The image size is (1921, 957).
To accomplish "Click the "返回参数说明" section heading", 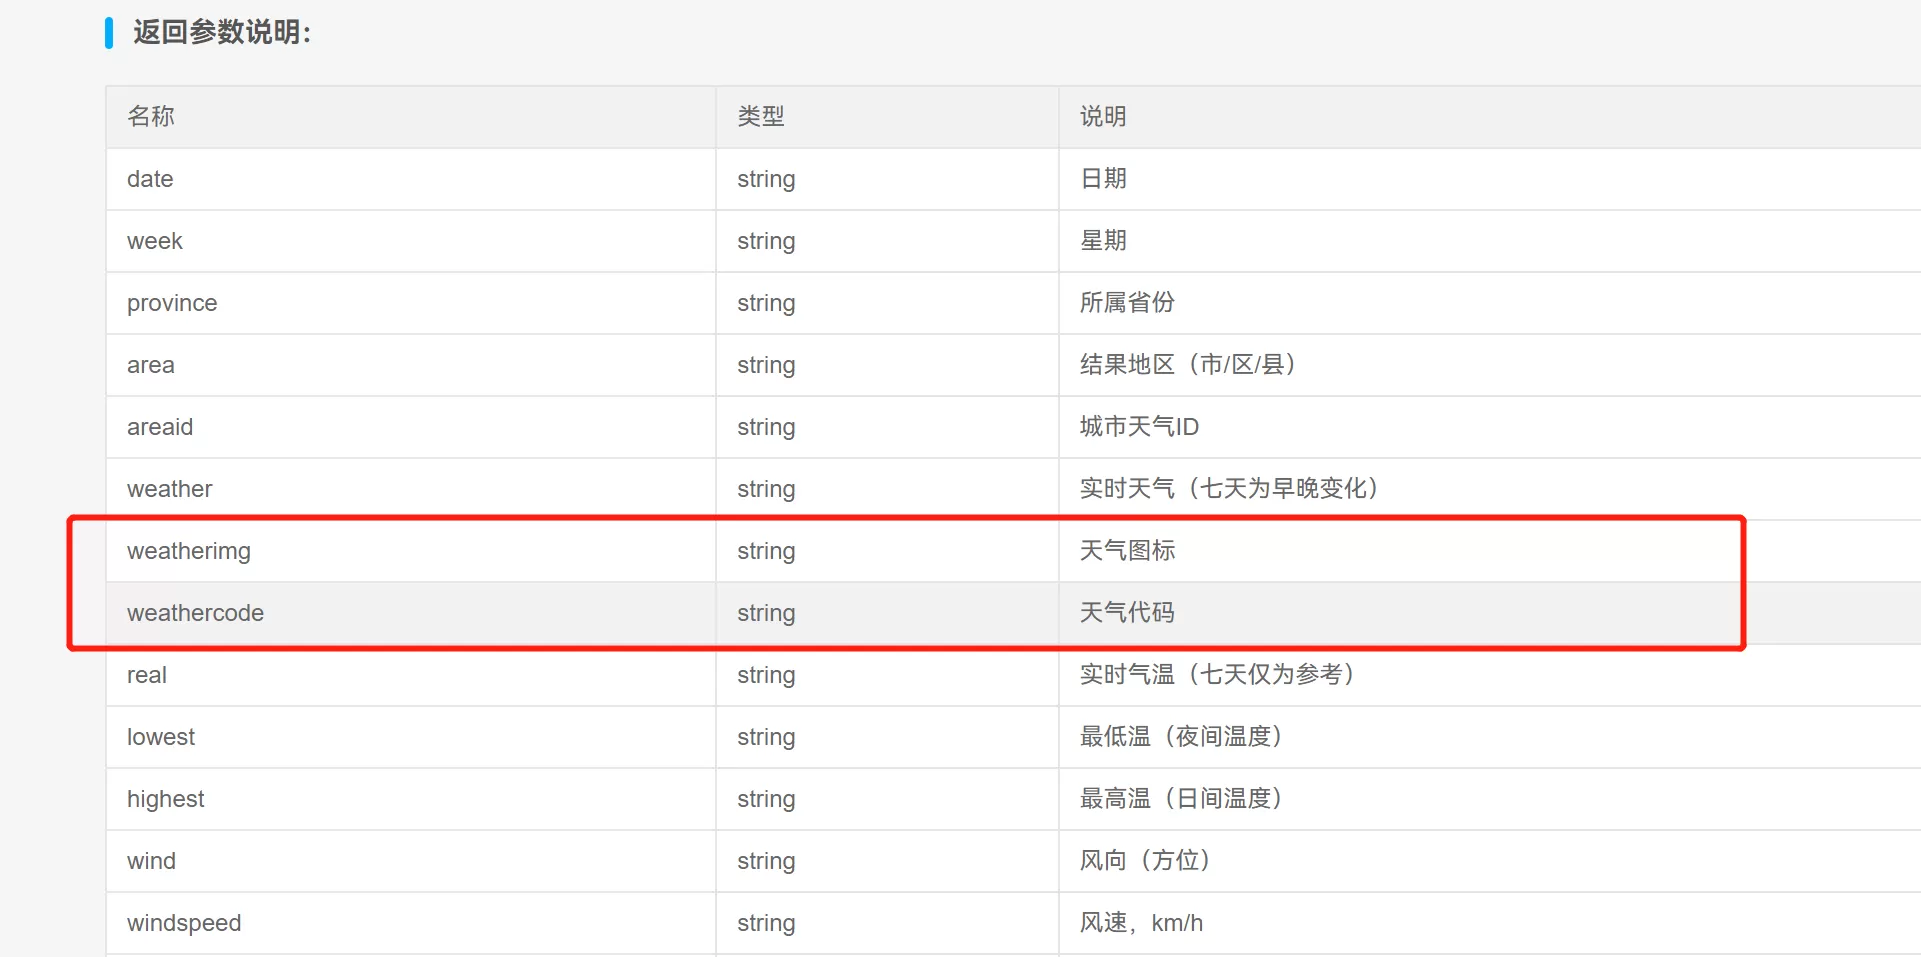I will [221, 33].
